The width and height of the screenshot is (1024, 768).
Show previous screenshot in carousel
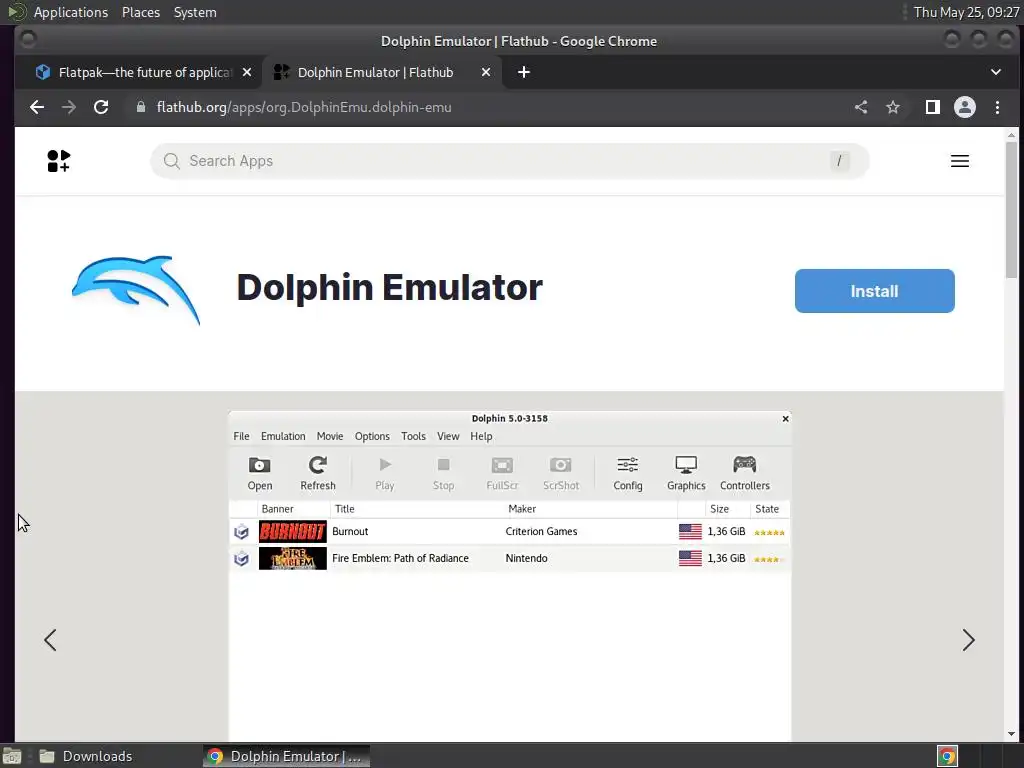pos(50,640)
